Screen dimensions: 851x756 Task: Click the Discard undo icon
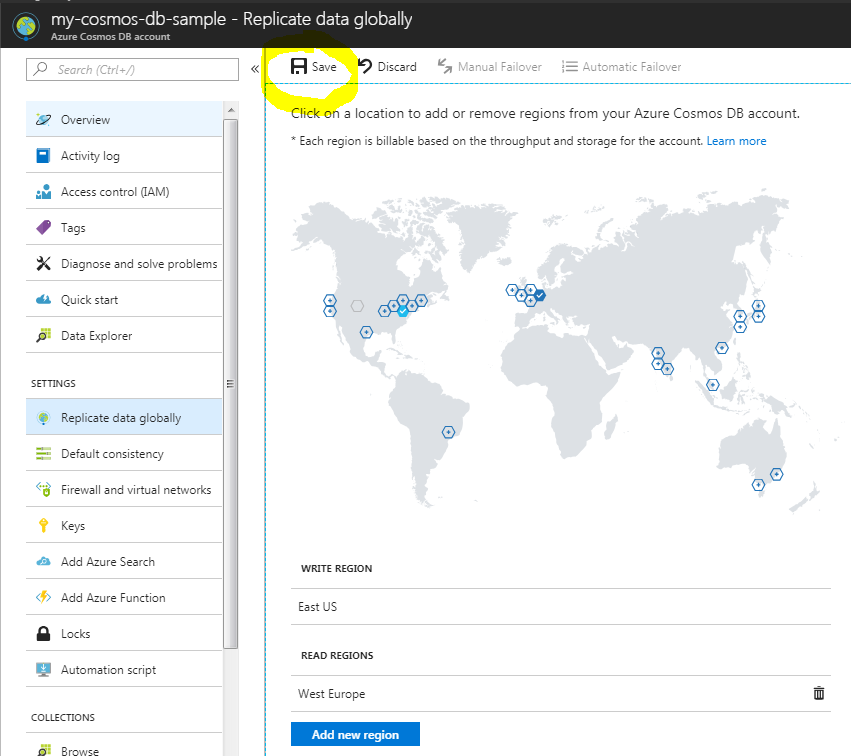[x=365, y=67]
